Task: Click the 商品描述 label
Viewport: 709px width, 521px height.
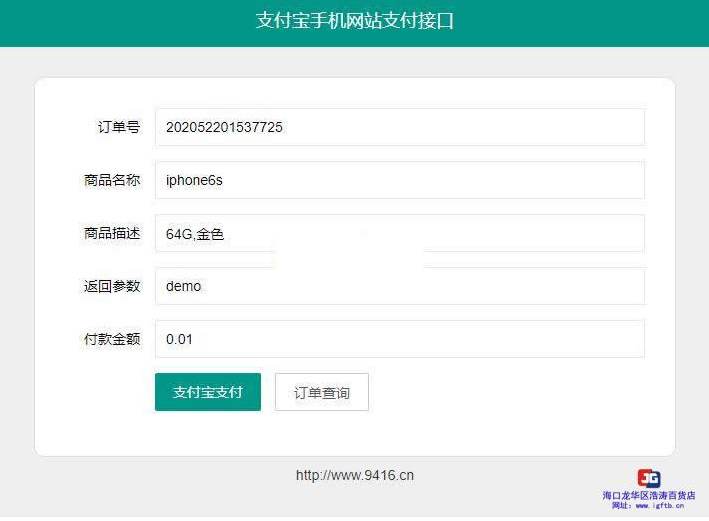Action: [112, 233]
